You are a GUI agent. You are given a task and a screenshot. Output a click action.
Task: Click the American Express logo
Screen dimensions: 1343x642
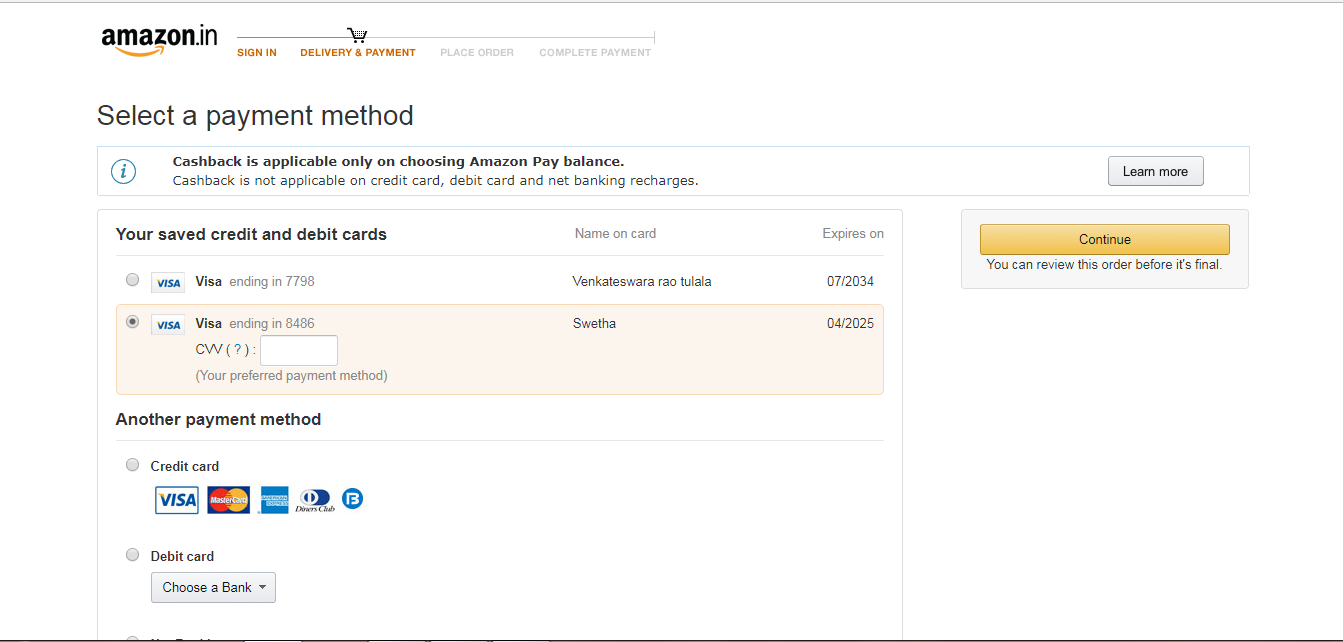click(x=274, y=500)
